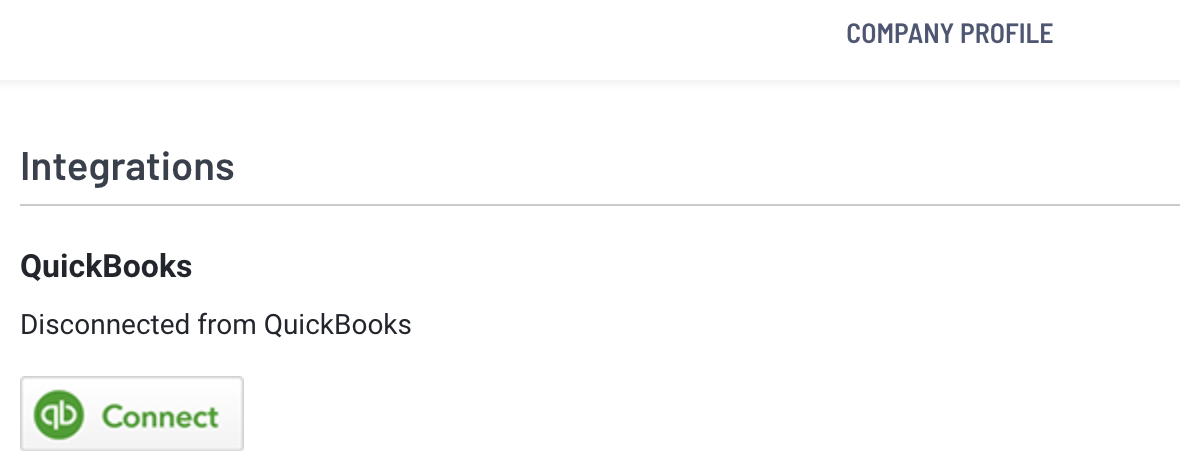Connect to QuickBooks using the Connect button

click(x=132, y=414)
